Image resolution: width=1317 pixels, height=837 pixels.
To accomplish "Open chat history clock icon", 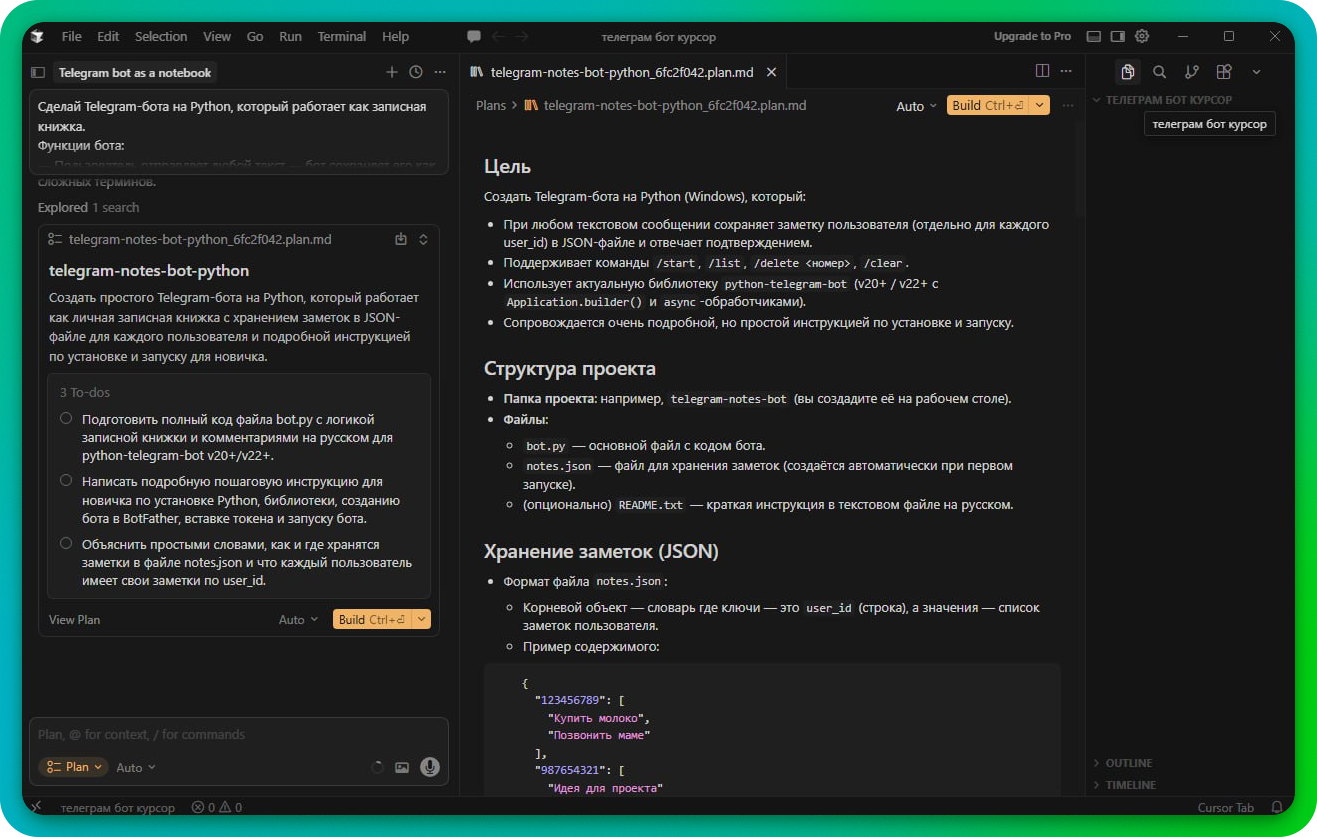I will pos(416,72).
